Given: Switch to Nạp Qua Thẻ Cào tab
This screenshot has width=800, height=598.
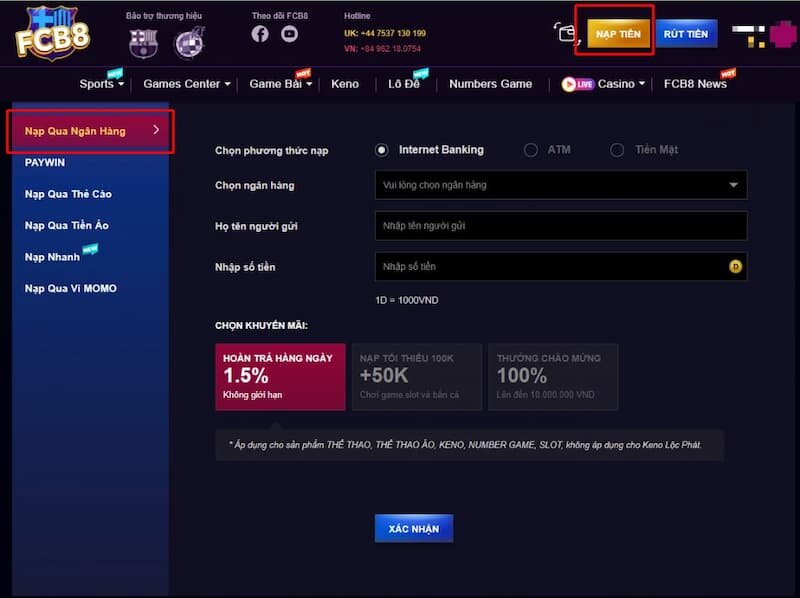Looking at the screenshot, I should [x=68, y=194].
